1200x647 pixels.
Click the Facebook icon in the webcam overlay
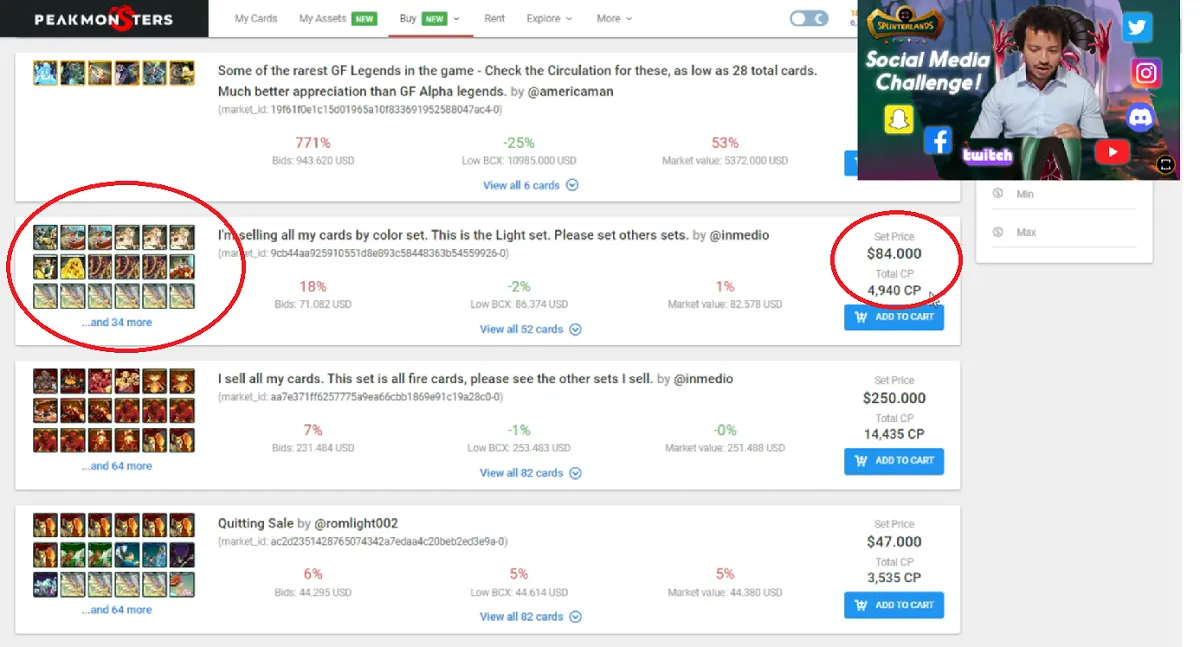937,140
